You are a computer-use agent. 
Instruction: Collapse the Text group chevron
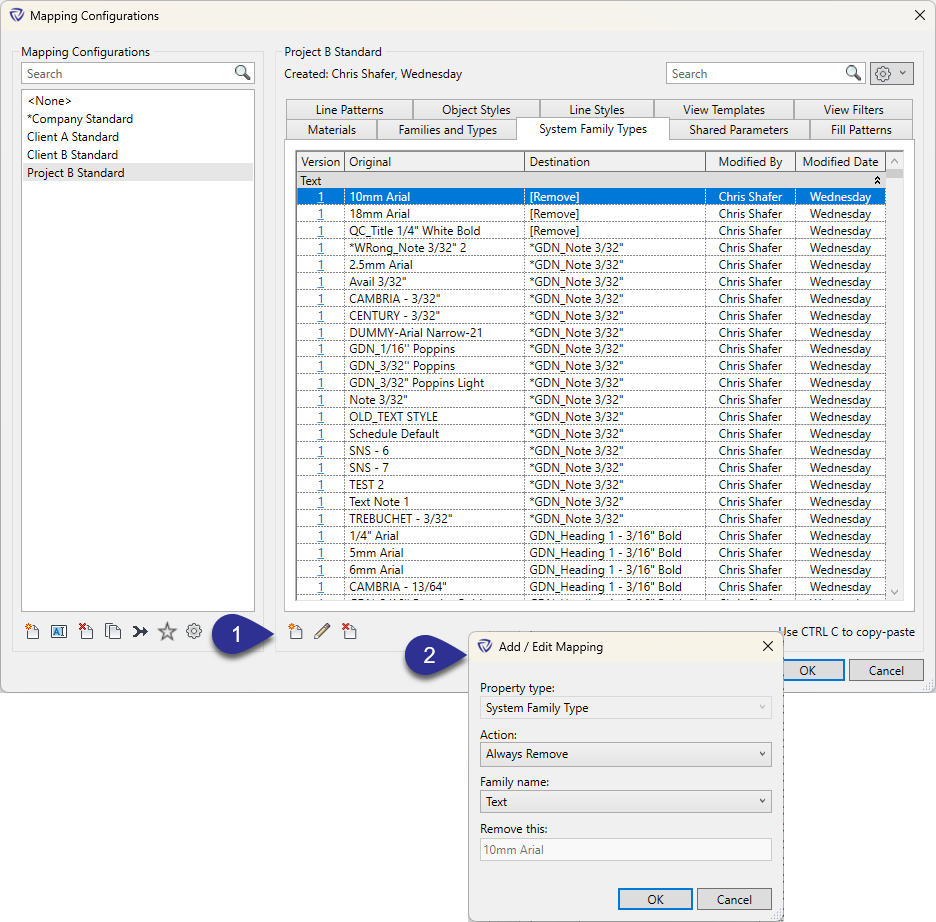click(877, 180)
